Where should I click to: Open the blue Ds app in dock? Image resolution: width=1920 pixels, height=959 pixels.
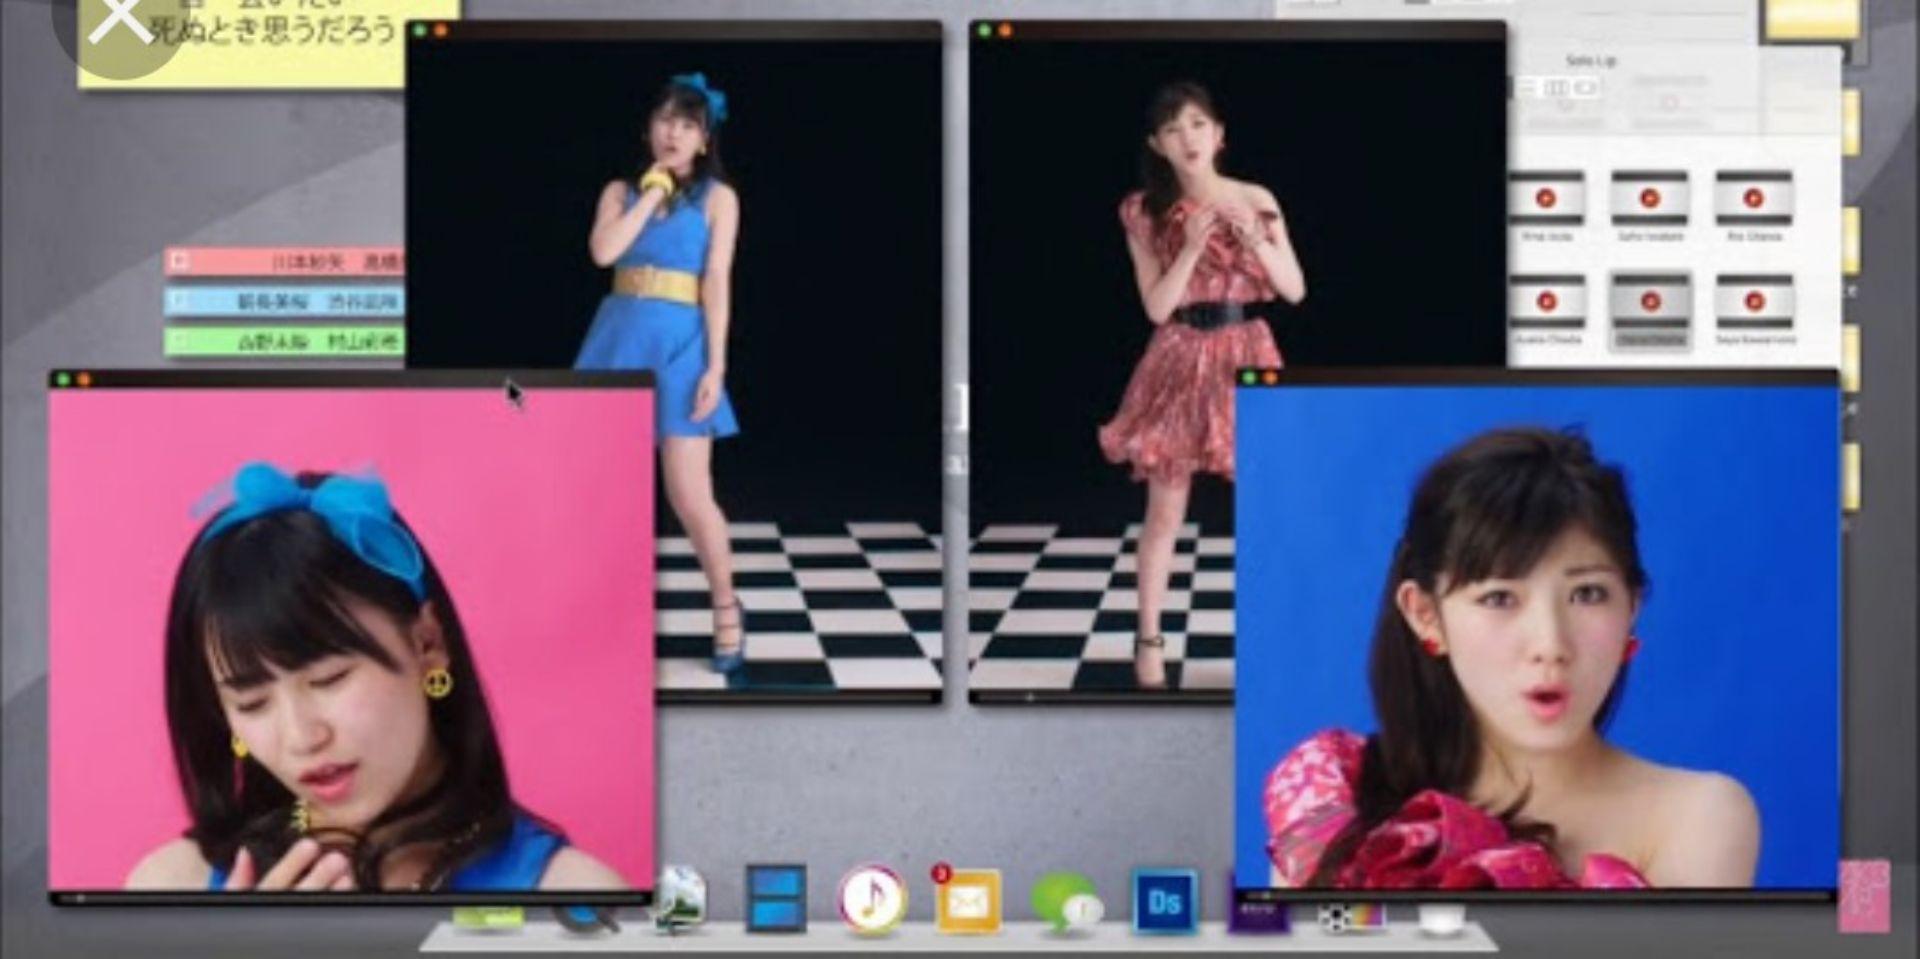point(1164,902)
